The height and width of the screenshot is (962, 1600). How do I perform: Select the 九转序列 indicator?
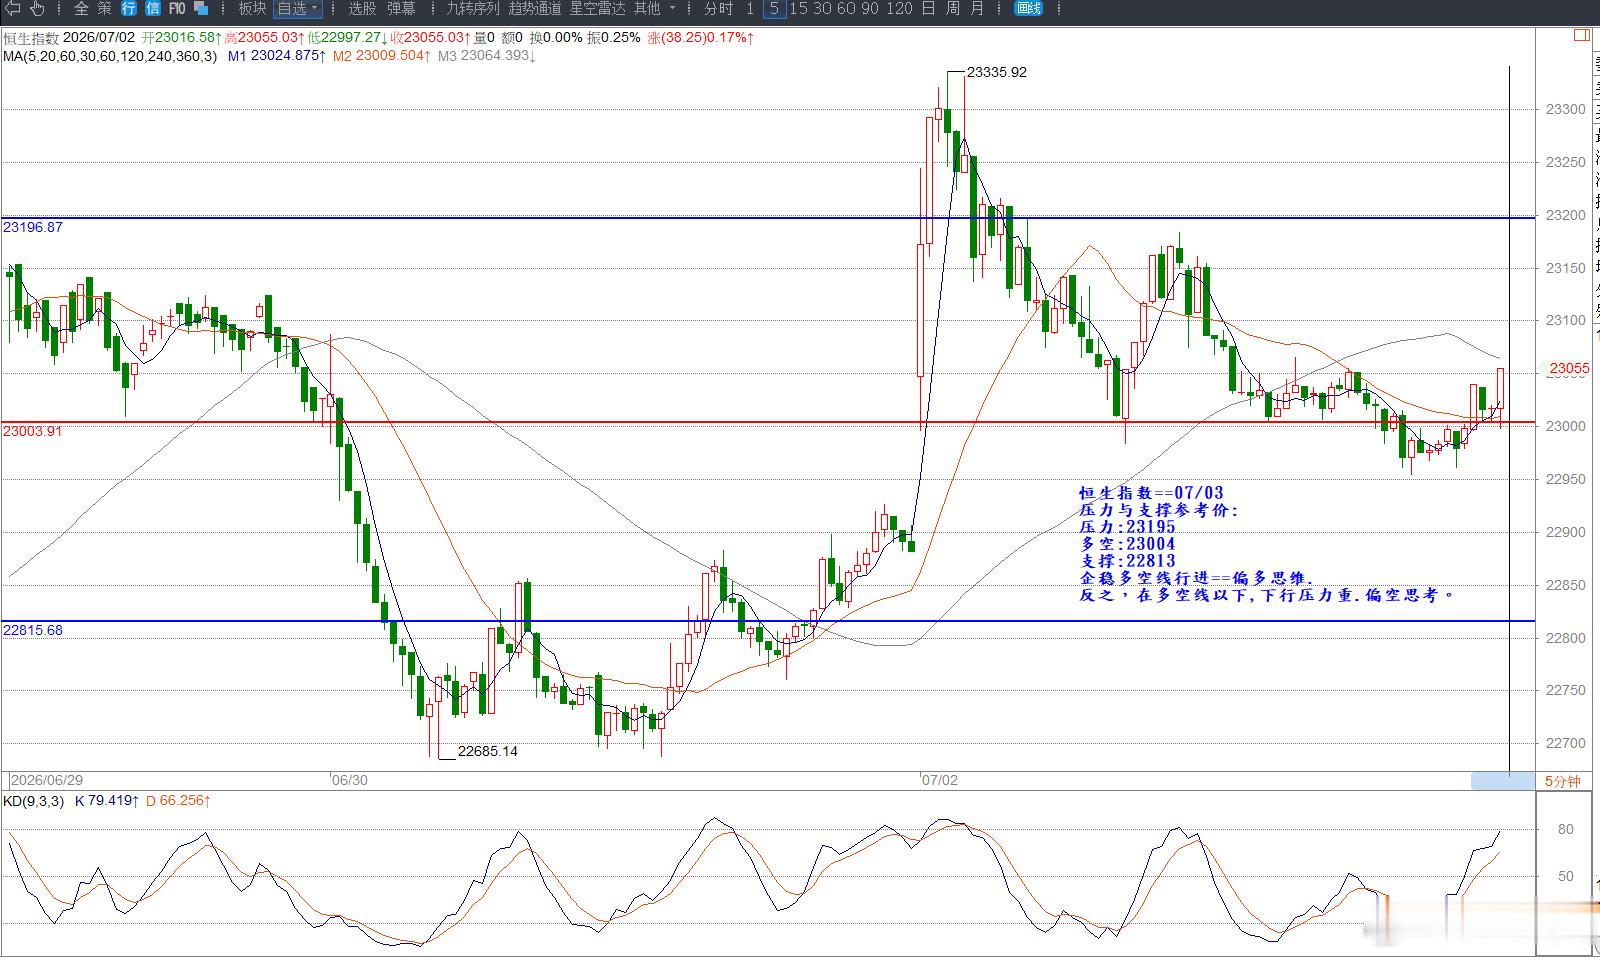(x=472, y=9)
